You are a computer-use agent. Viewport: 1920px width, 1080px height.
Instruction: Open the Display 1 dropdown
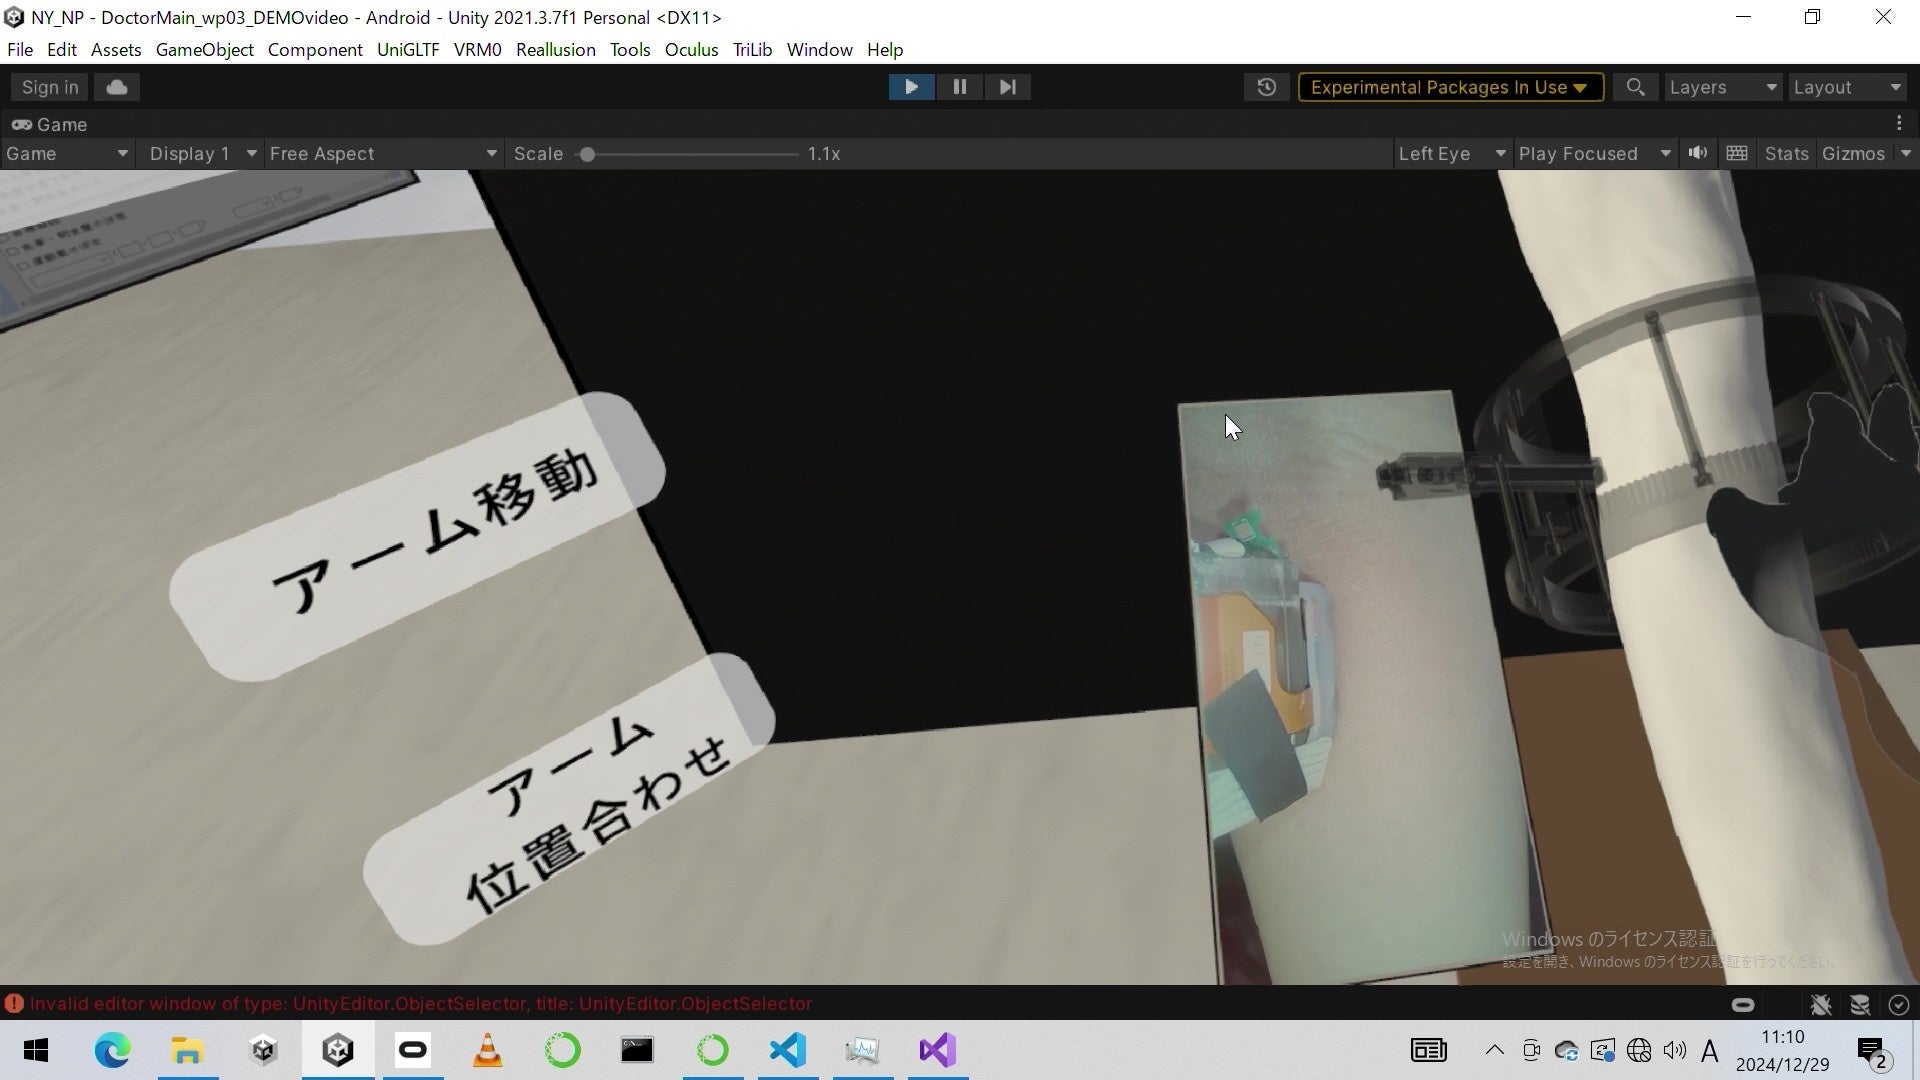pyautogui.click(x=203, y=153)
